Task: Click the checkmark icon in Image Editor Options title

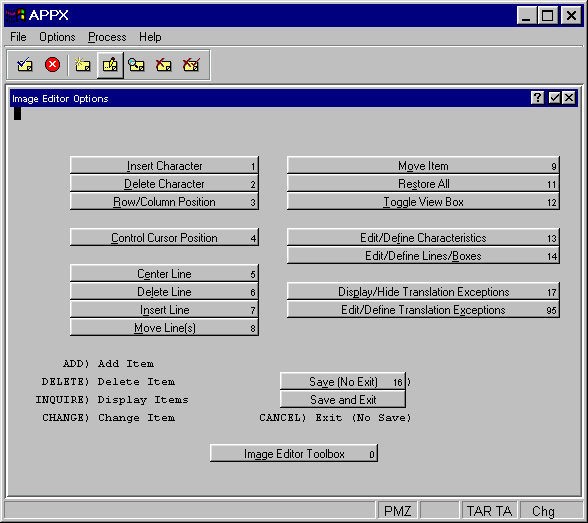Action: pos(554,98)
